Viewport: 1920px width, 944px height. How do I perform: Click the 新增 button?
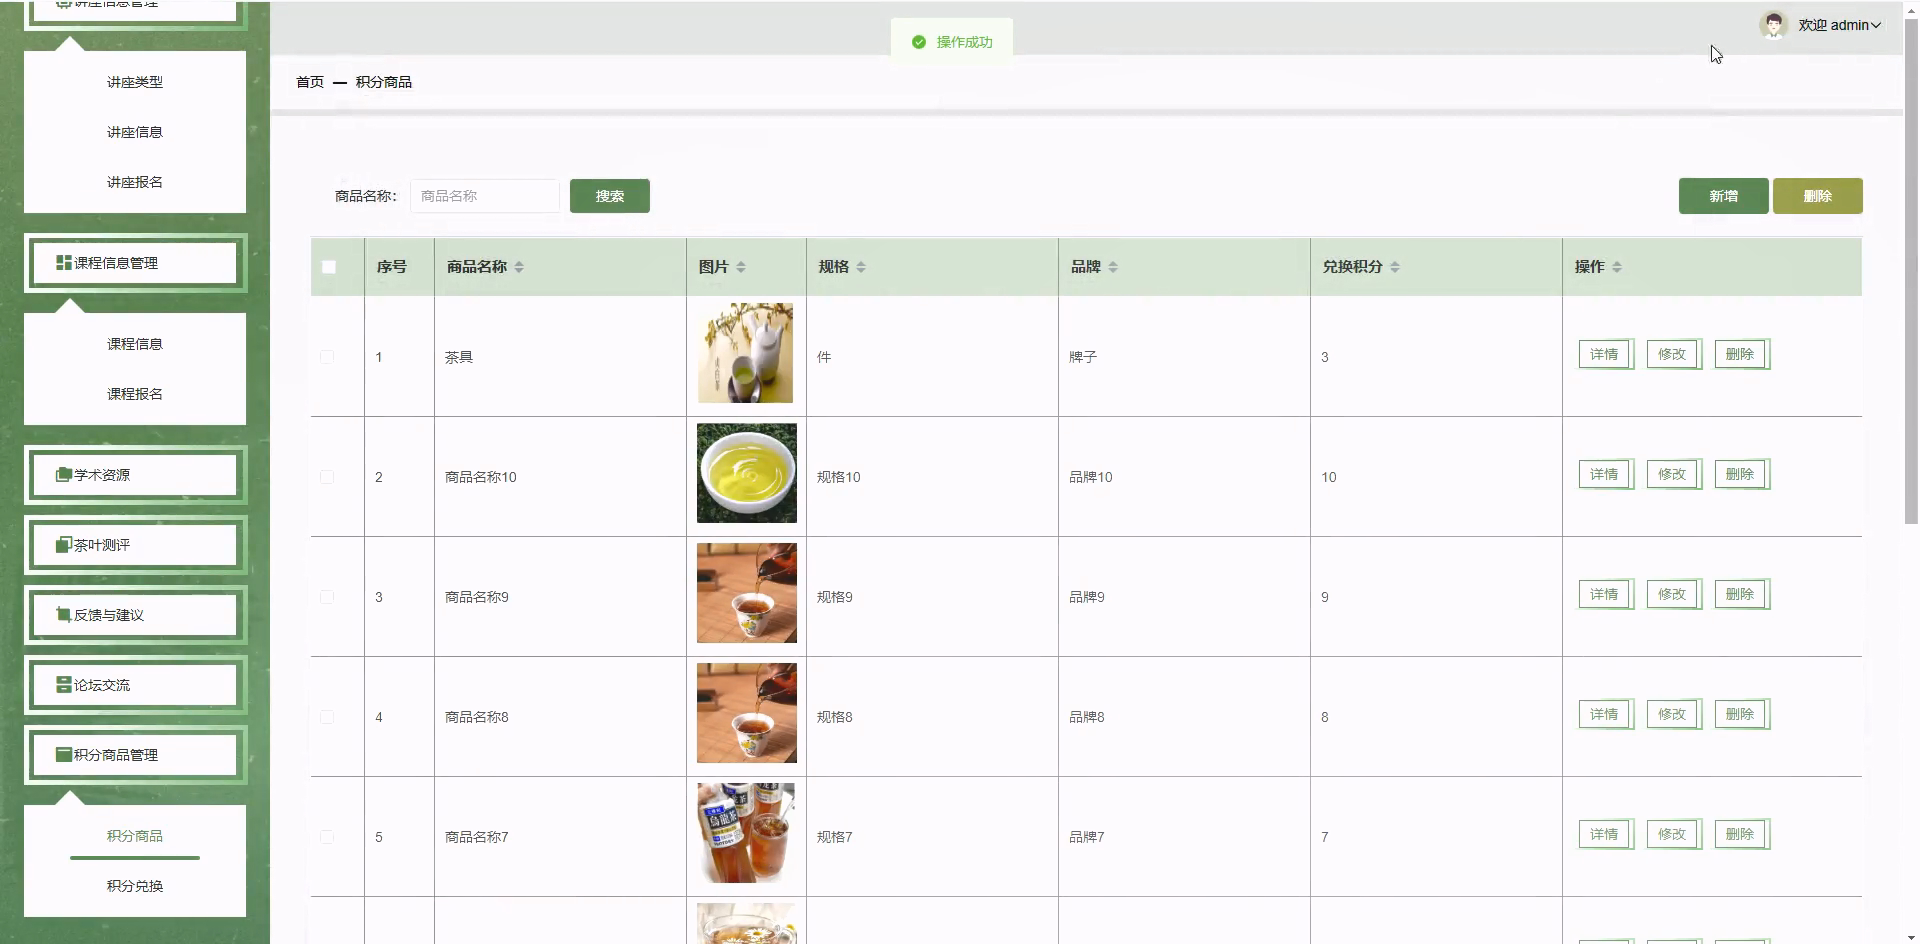(x=1723, y=196)
